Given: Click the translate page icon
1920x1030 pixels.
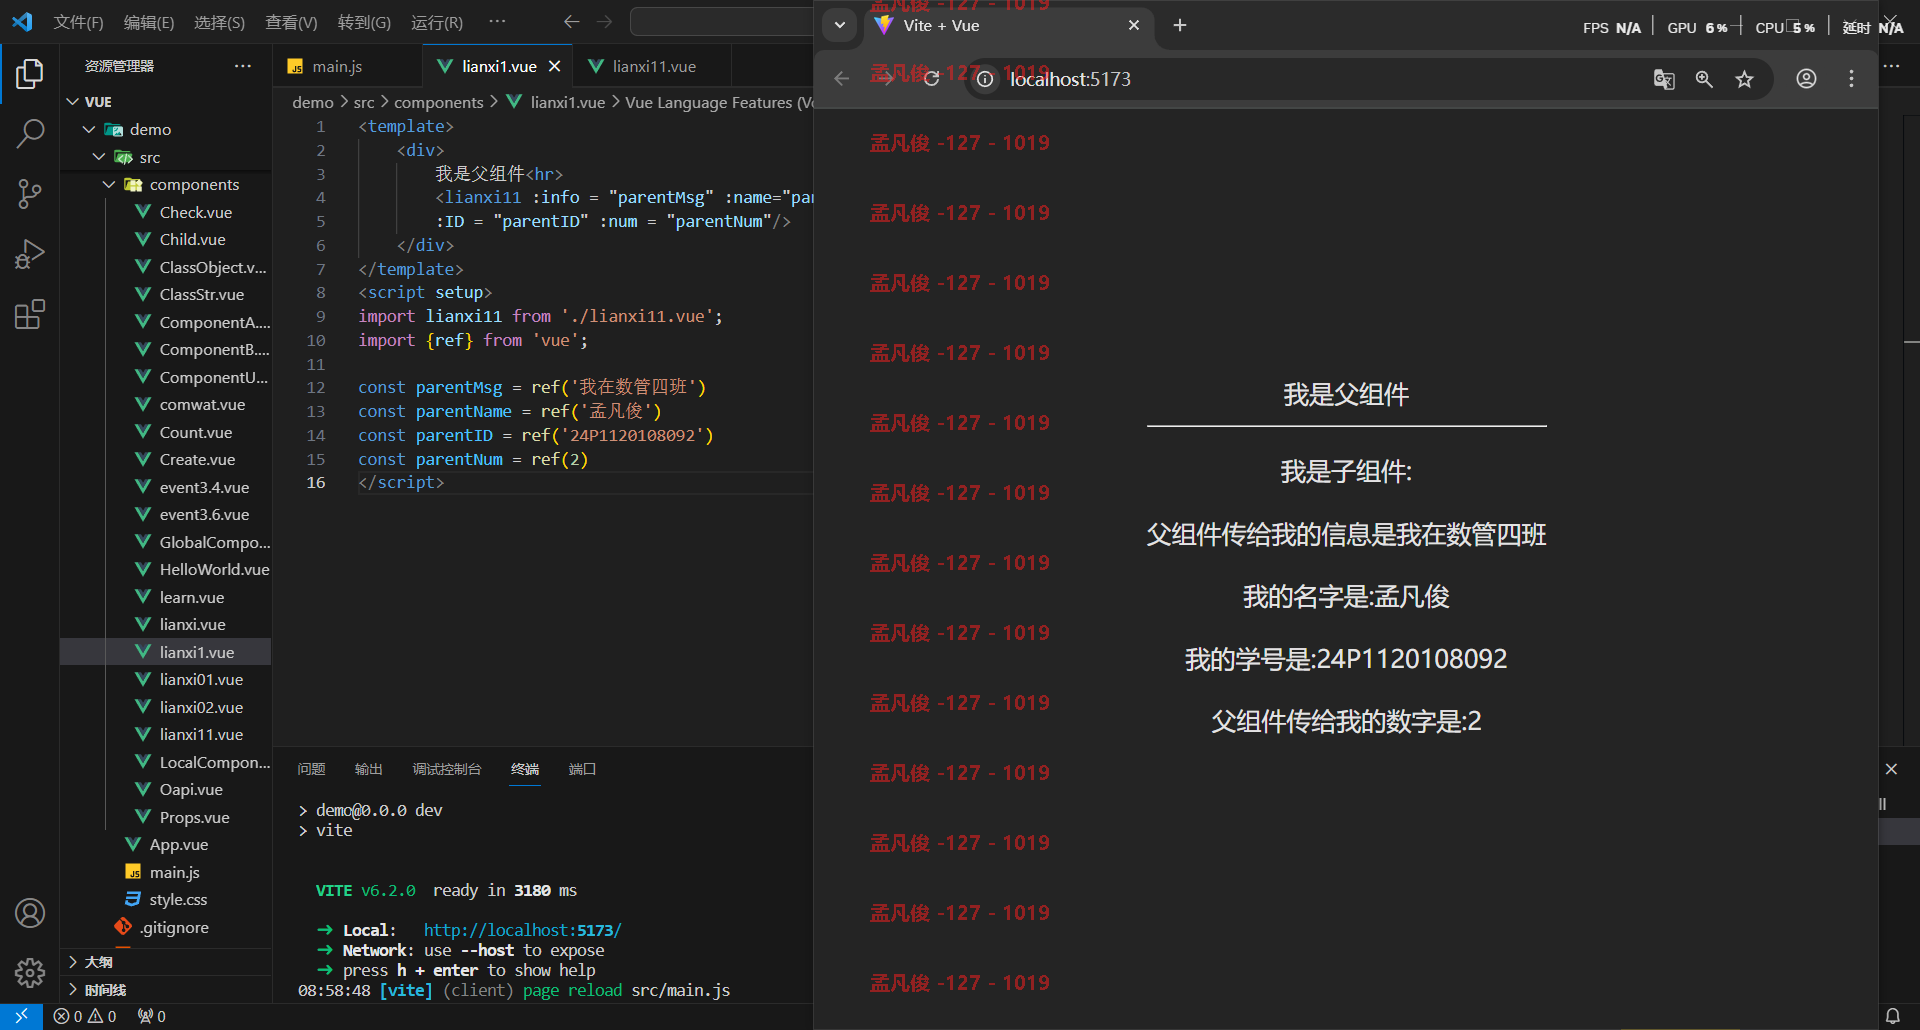Looking at the screenshot, I should [x=1664, y=79].
